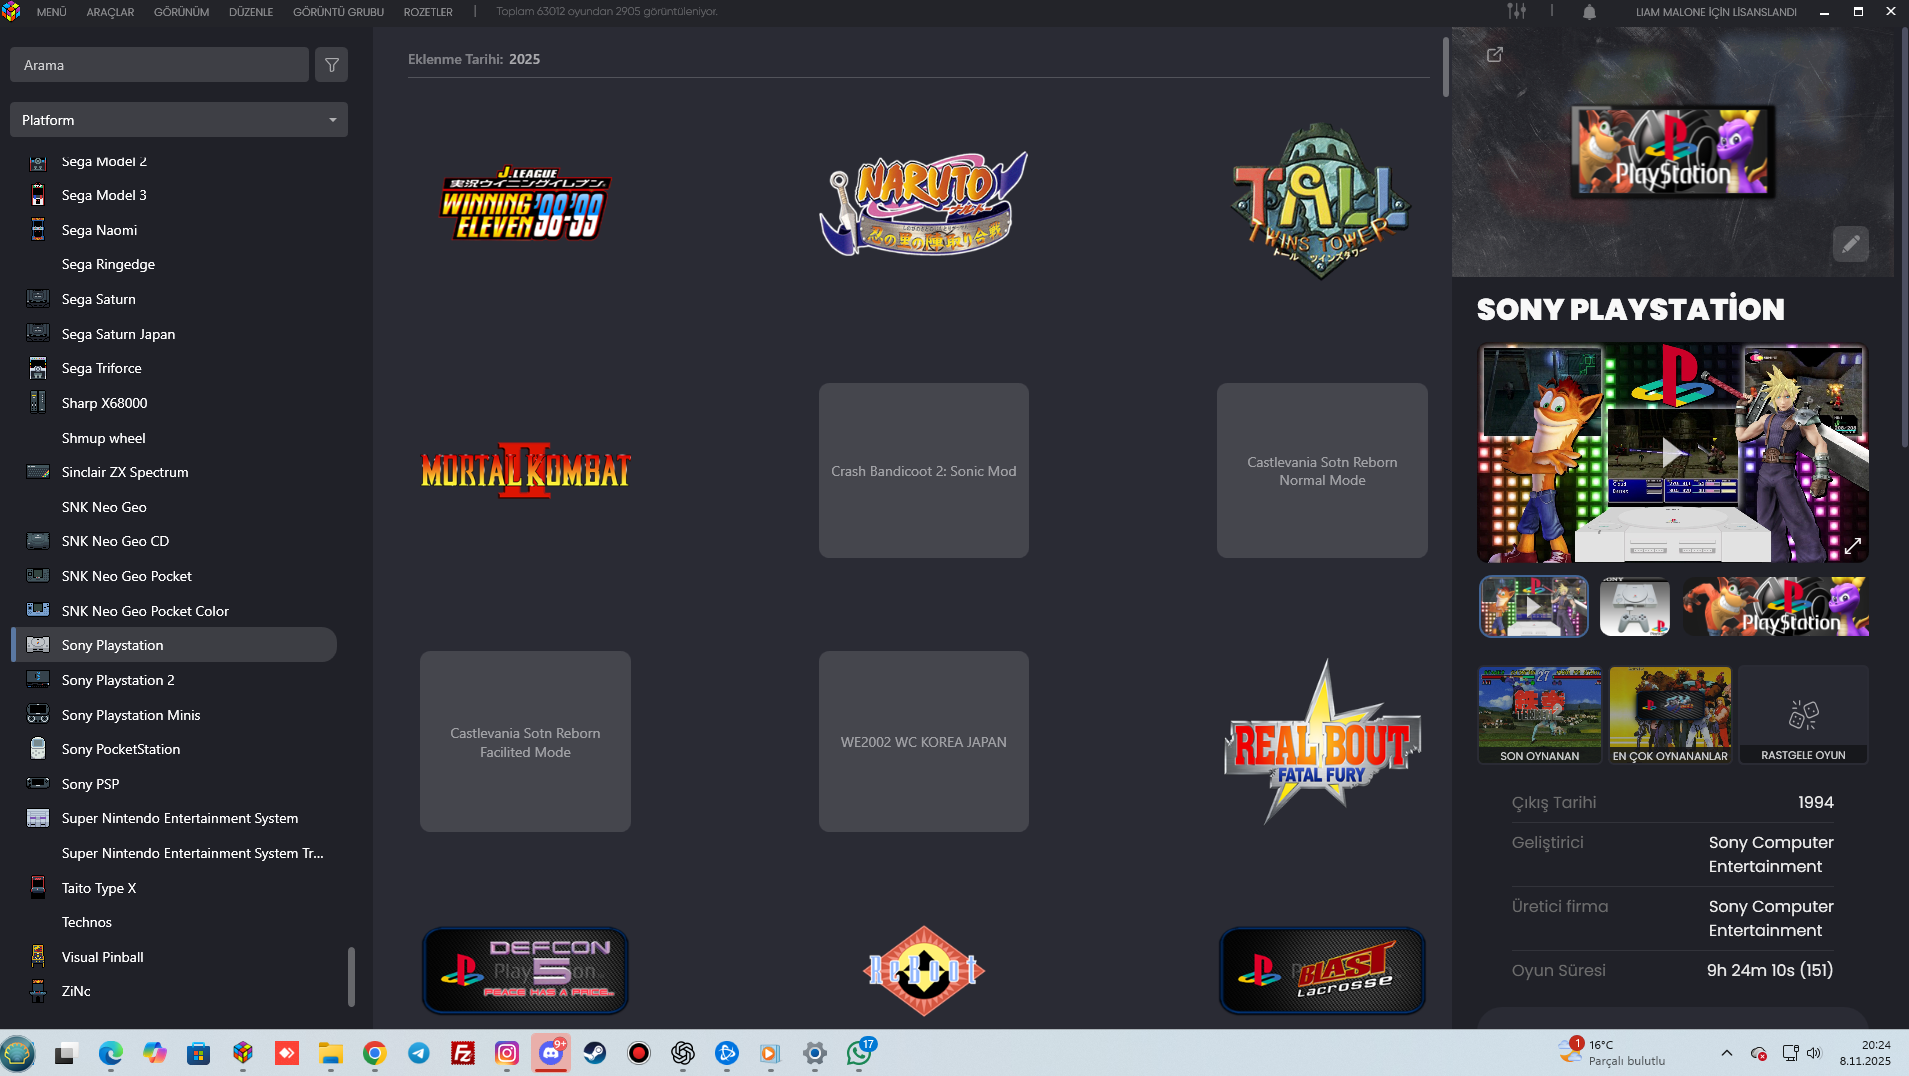Open the Platform dropdown

179,120
